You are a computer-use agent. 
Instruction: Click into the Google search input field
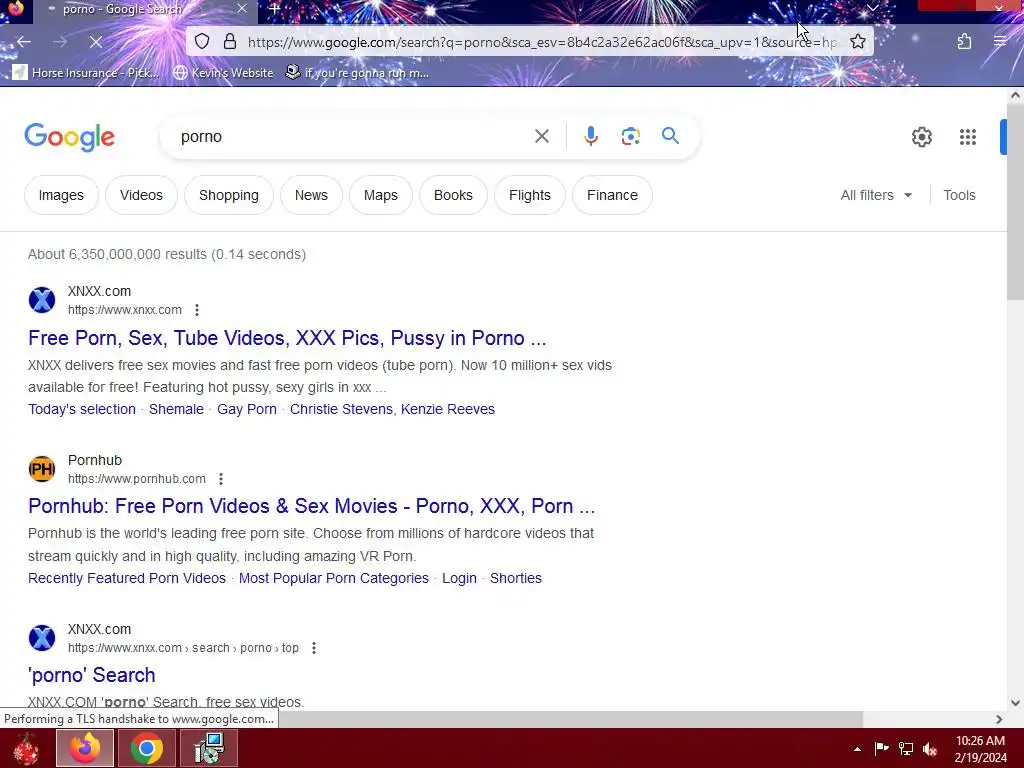coord(353,136)
